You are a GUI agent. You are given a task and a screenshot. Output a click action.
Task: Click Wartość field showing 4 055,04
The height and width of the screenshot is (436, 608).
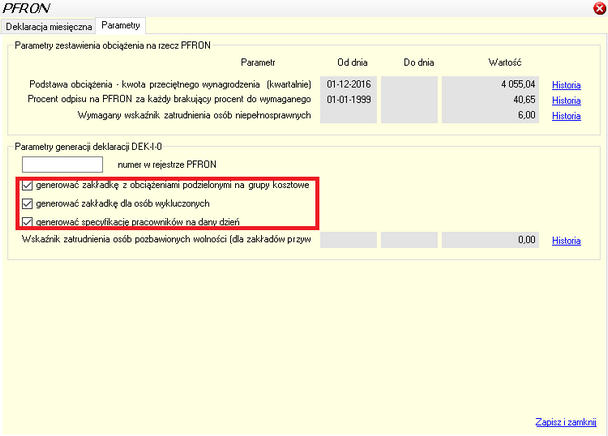[490, 84]
